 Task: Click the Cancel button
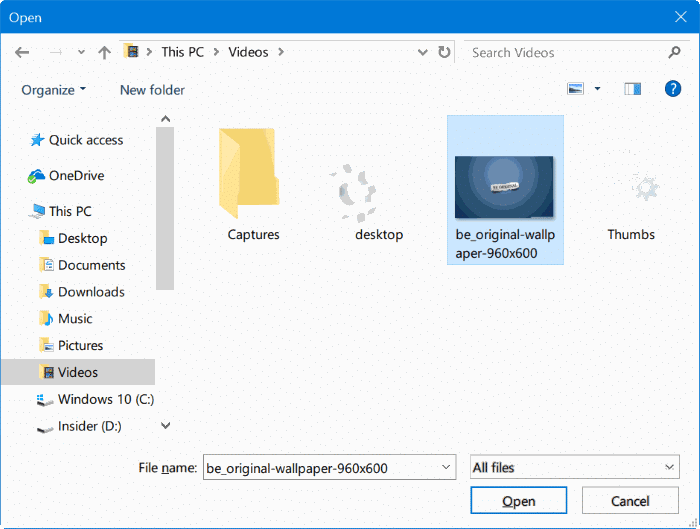click(x=630, y=501)
